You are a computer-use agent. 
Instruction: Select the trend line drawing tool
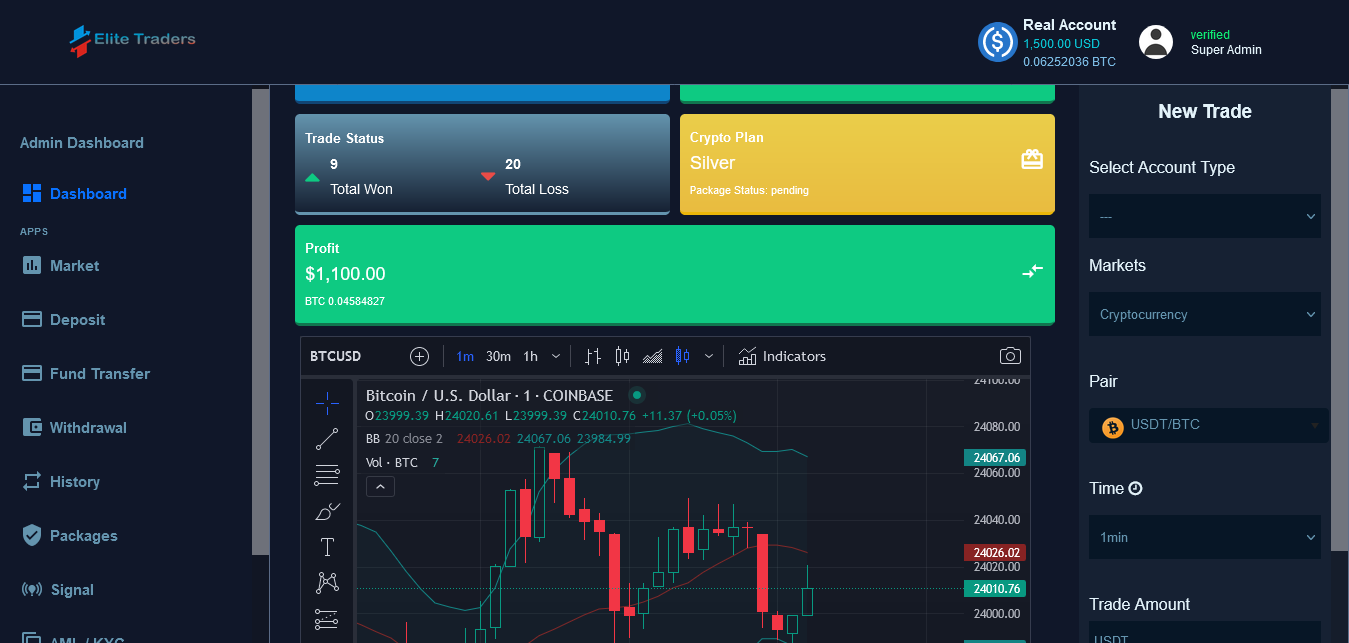(x=327, y=439)
